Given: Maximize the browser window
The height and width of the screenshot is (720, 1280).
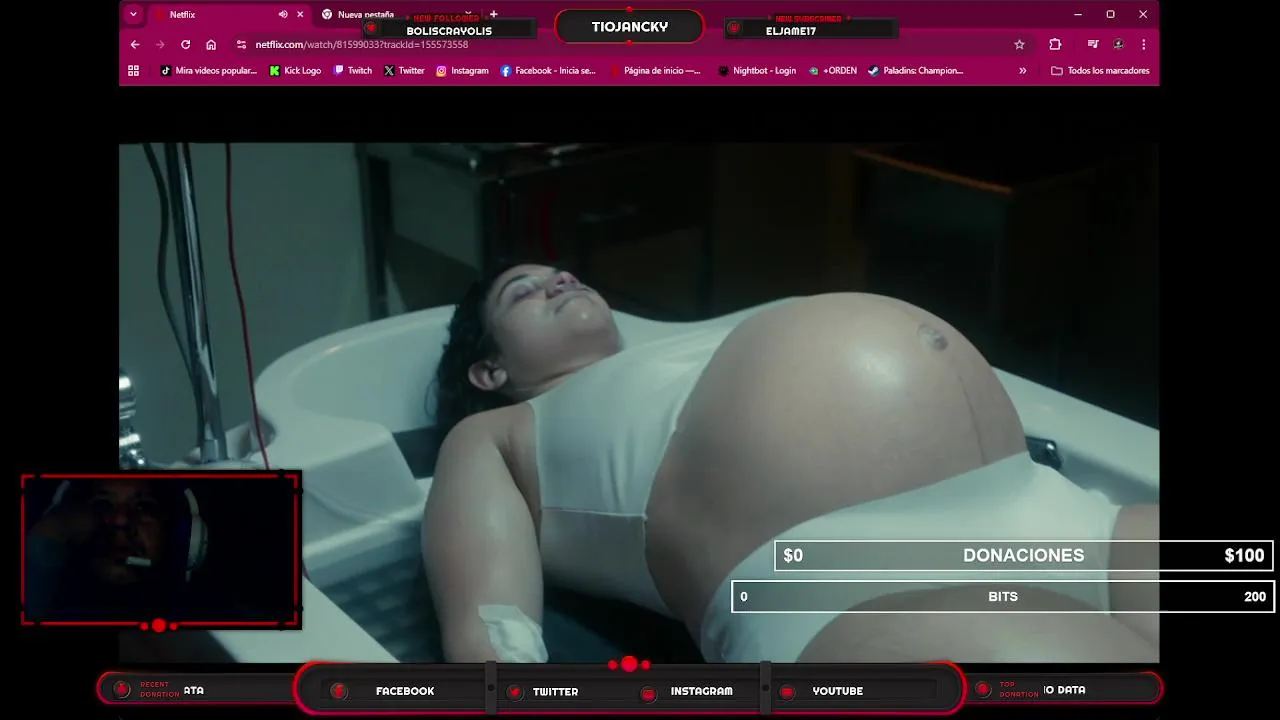Looking at the screenshot, I should [1110, 14].
